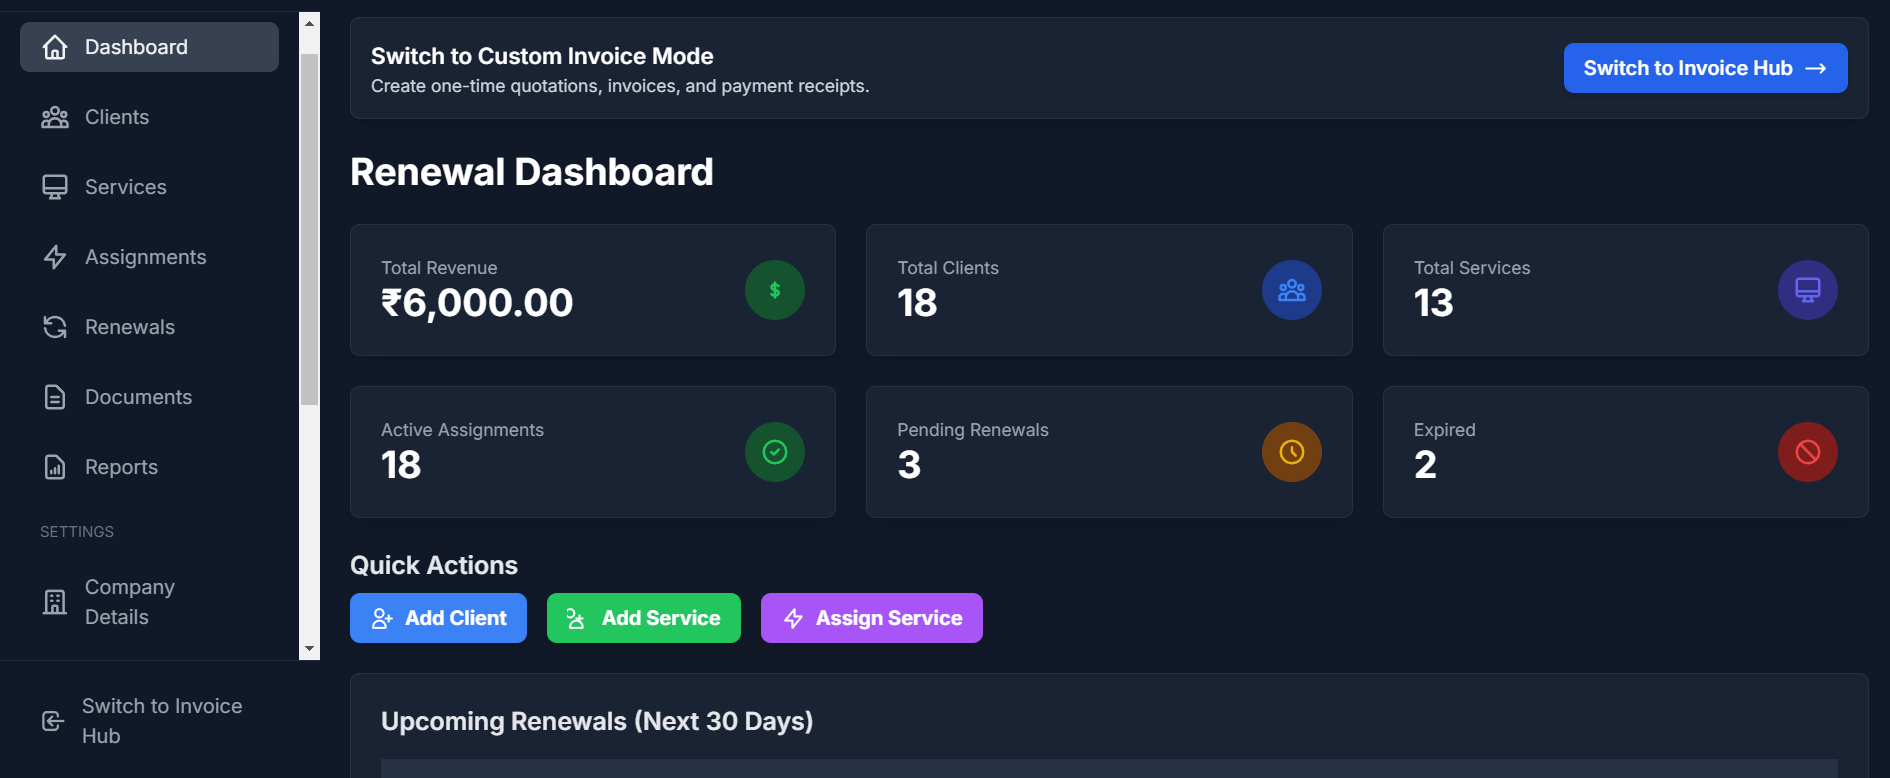The image size is (1890, 778).
Task: Click the sidebar scrollbar up arrow
Action: pos(309,23)
